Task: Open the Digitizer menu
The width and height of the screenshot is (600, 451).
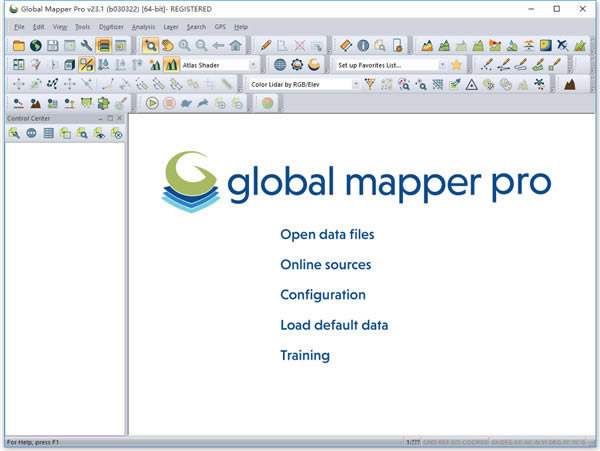Action: click(x=111, y=26)
